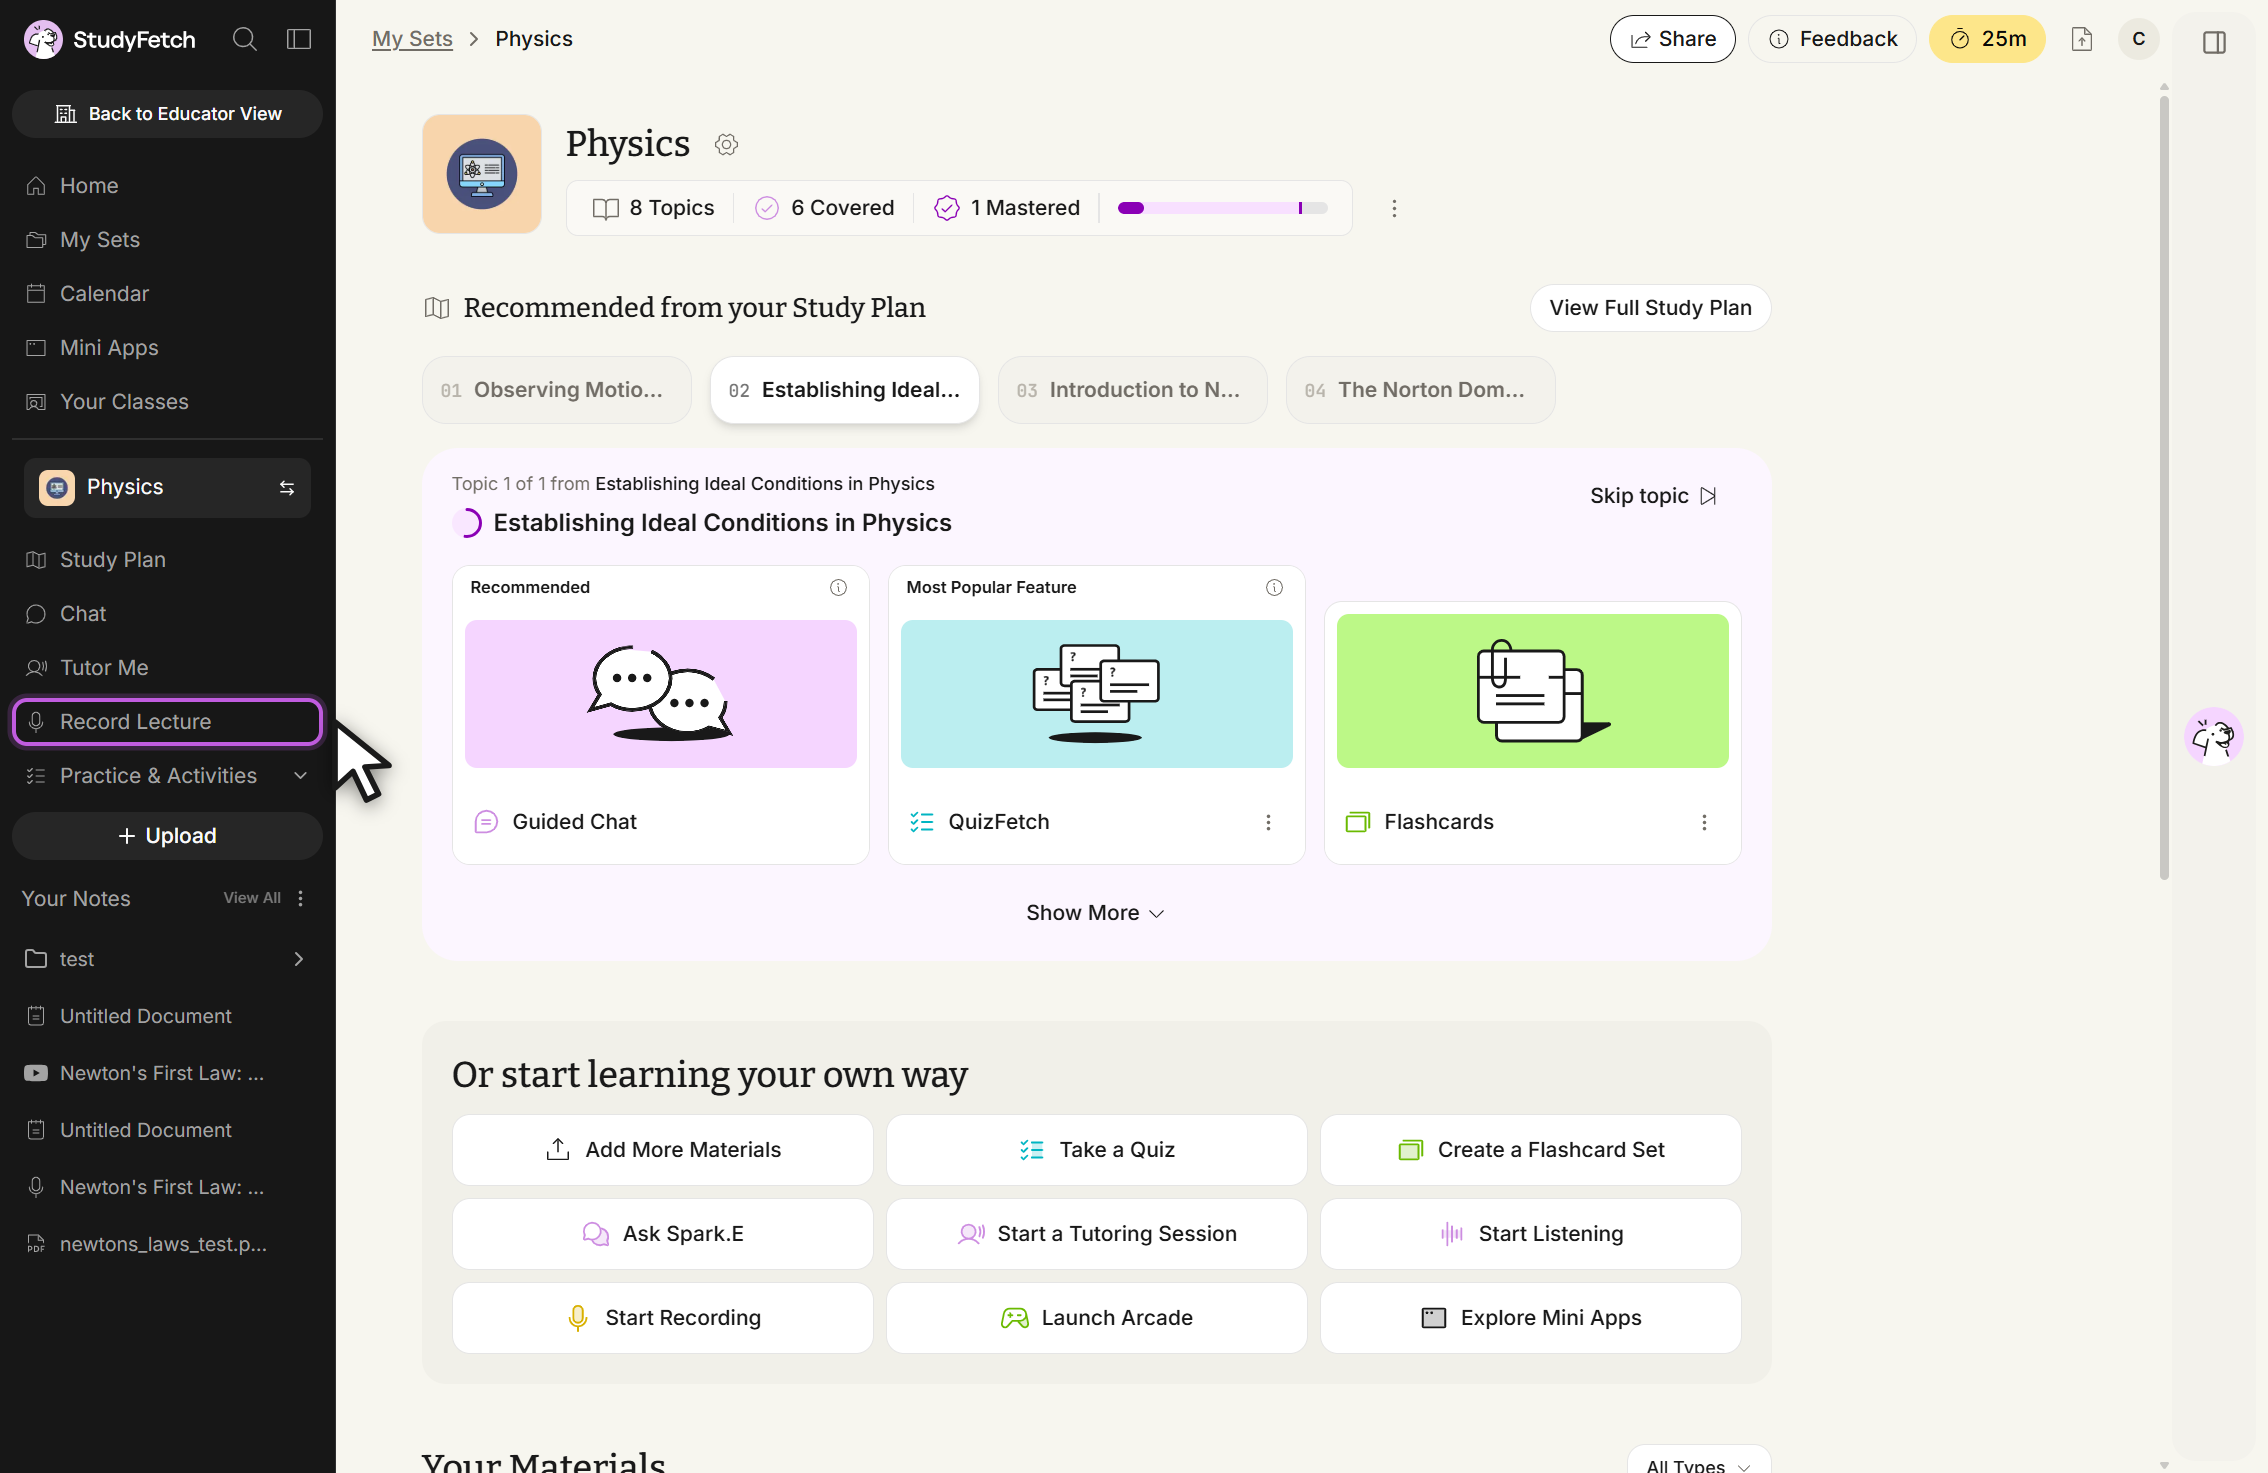The height and width of the screenshot is (1473, 2268).
Task: Select tab 03 Introduction to N...
Action: click(1133, 390)
